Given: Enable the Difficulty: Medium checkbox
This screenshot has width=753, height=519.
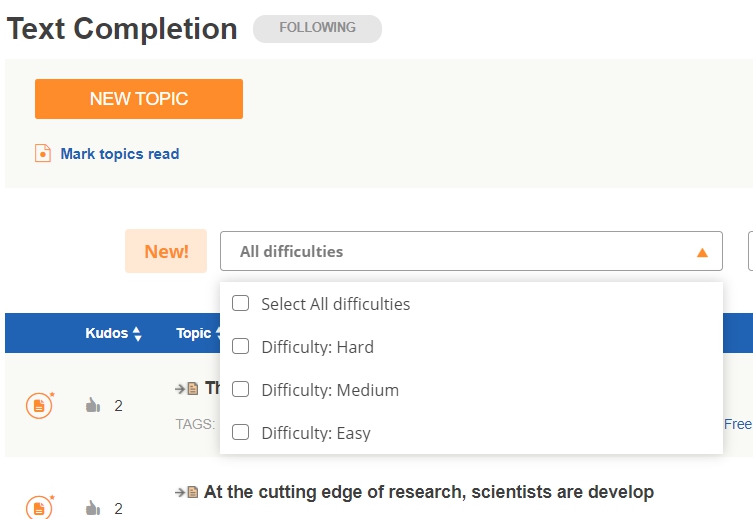Looking at the screenshot, I should point(240,389).
